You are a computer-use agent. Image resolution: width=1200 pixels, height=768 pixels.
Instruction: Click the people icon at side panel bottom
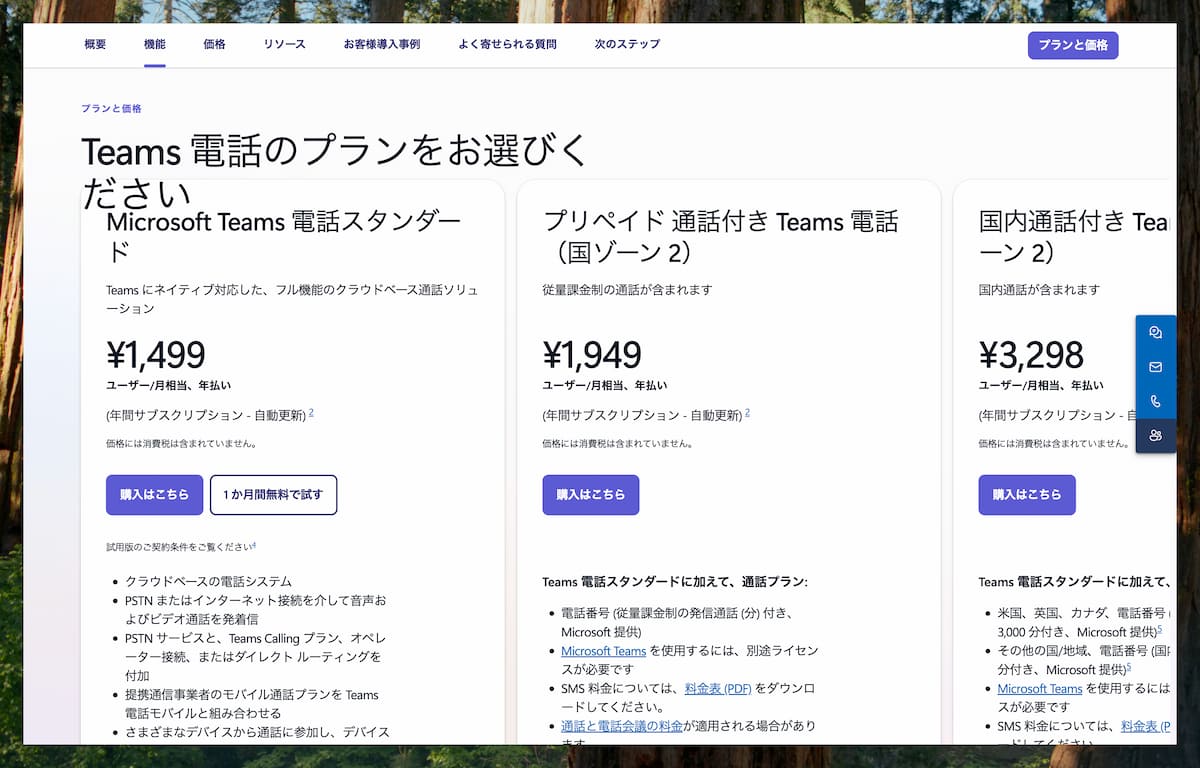pyautogui.click(x=1155, y=435)
